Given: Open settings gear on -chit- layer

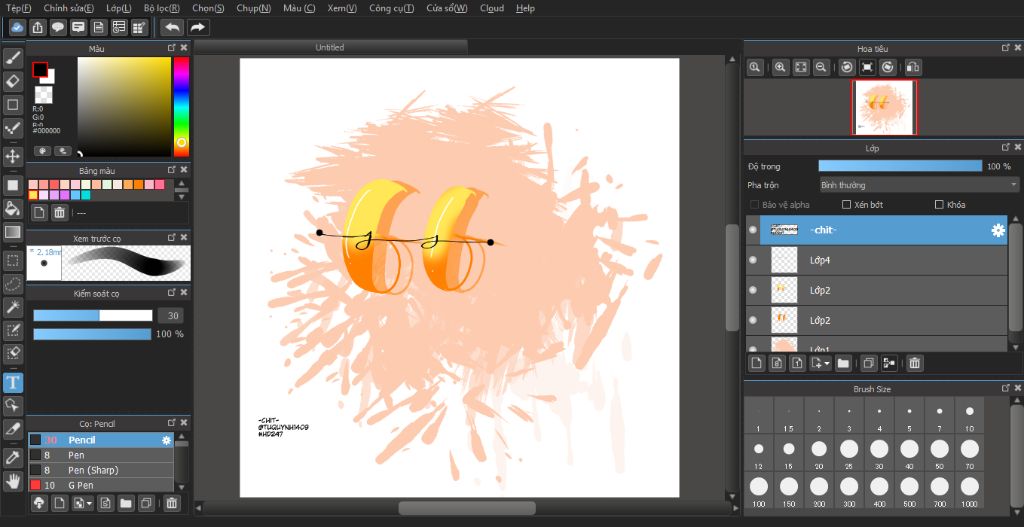Looking at the screenshot, I should pos(997,230).
